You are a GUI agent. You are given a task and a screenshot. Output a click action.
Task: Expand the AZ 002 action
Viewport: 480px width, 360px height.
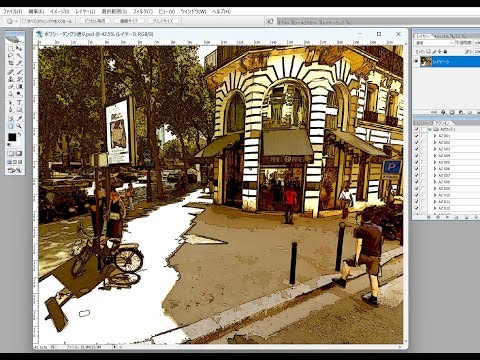pos(435,143)
